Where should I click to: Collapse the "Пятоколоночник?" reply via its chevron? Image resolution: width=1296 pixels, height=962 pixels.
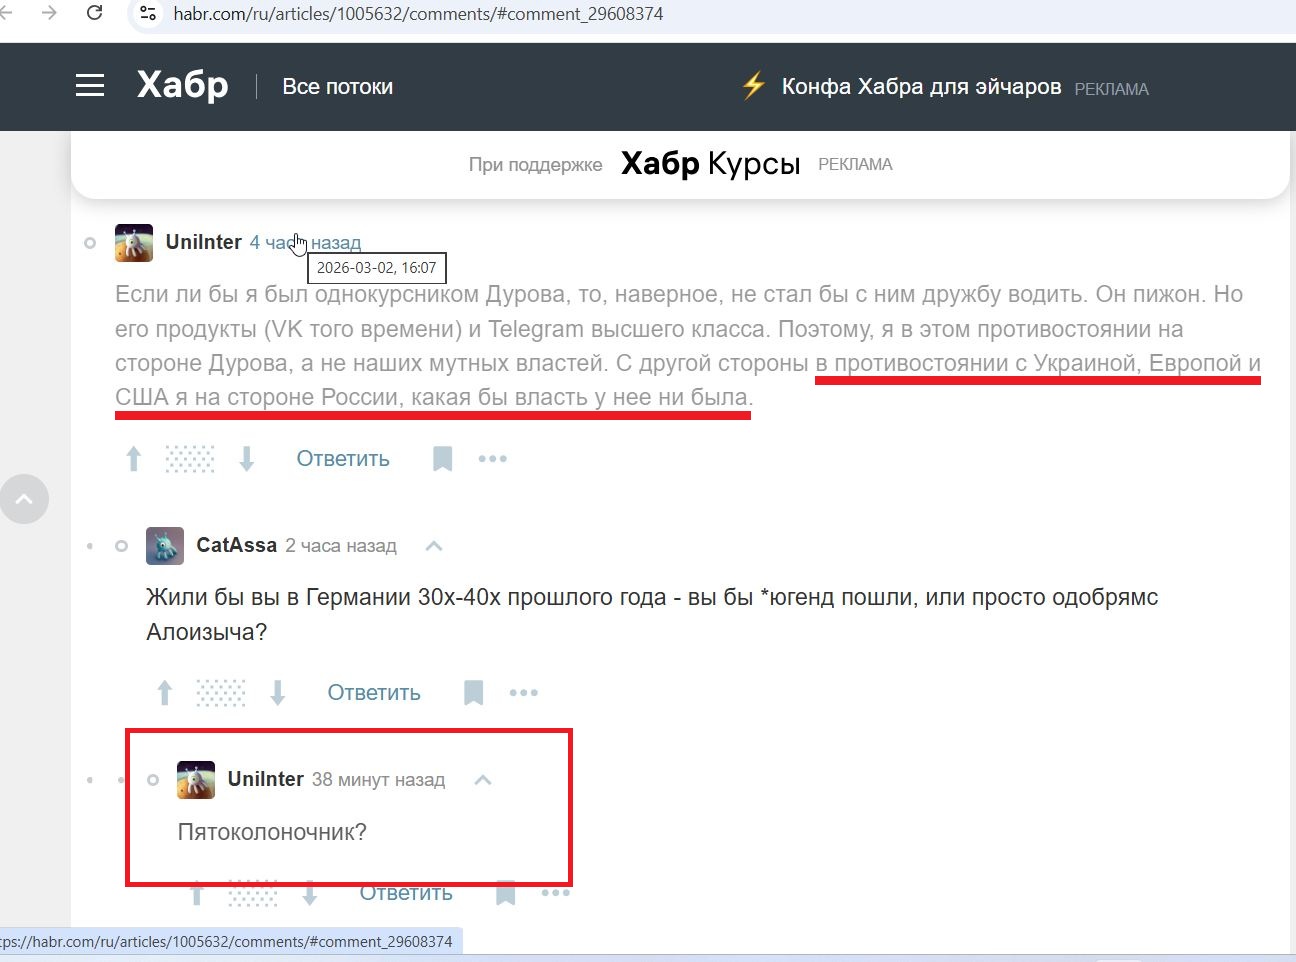483,780
